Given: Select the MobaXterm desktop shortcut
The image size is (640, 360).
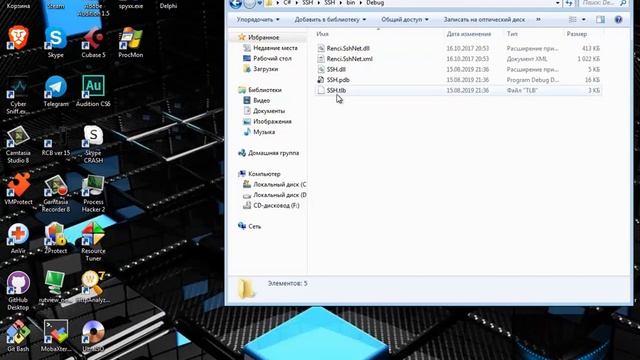Looking at the screenshot, I should 56,336.
